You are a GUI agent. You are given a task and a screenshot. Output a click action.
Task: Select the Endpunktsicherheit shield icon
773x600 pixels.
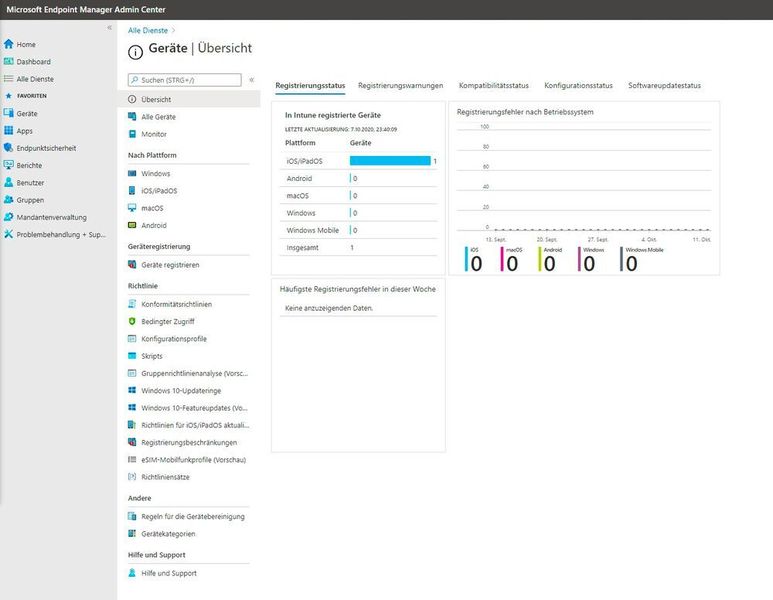[9, 148]
